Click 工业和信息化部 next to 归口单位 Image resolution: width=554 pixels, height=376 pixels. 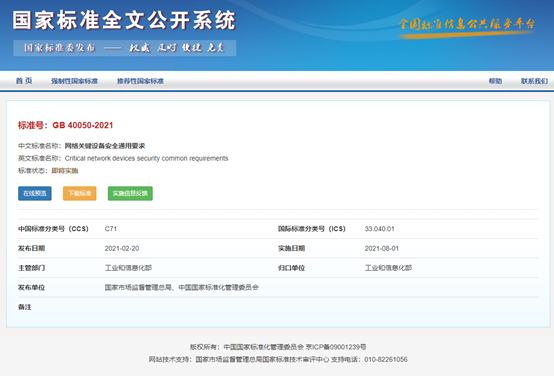point(388,268)
